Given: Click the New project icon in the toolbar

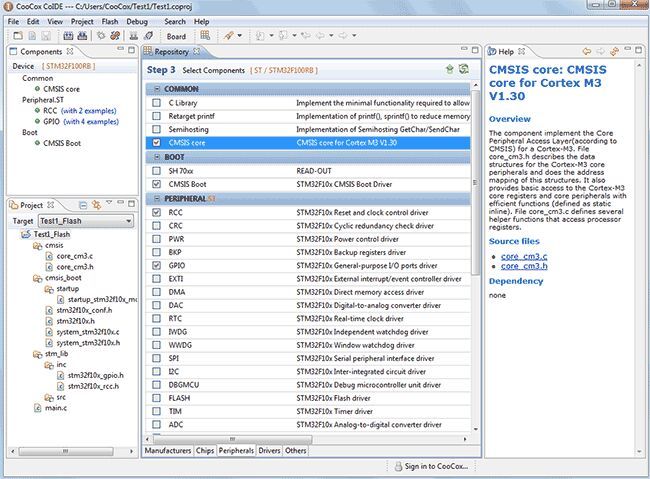Looking at the screenshot, I should [x=18, y=36].
